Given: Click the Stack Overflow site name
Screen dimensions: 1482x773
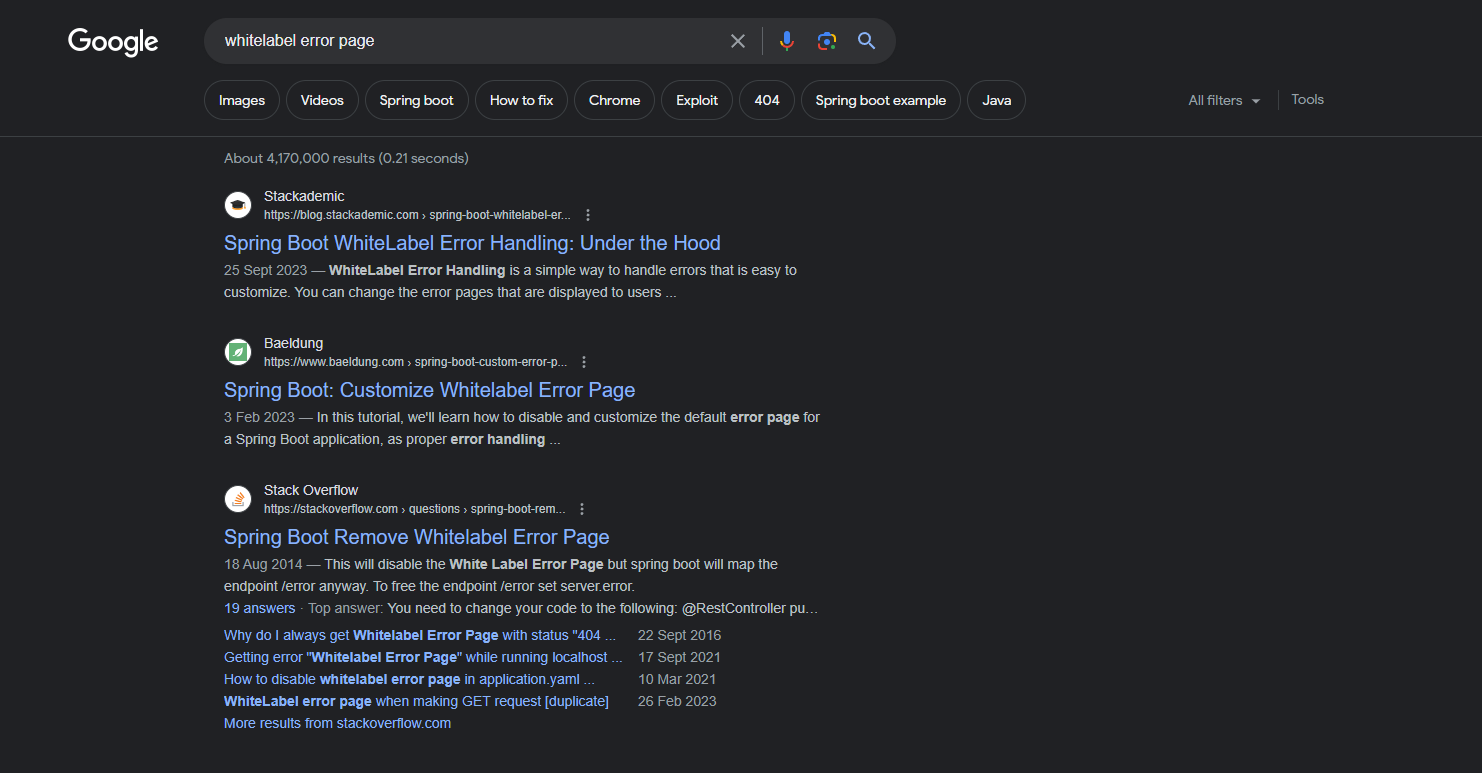Looking at the screenshot, I should (x=311, y=490).
